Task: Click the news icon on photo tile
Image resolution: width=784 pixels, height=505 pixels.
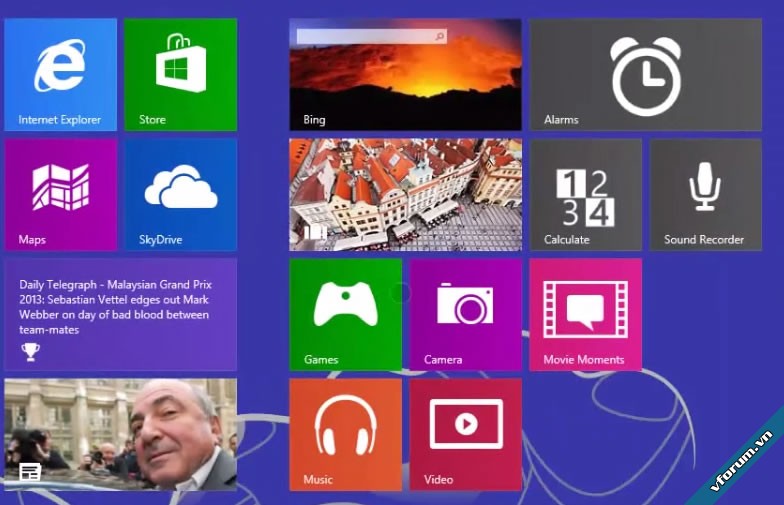Action: click(x=30, y=472)
